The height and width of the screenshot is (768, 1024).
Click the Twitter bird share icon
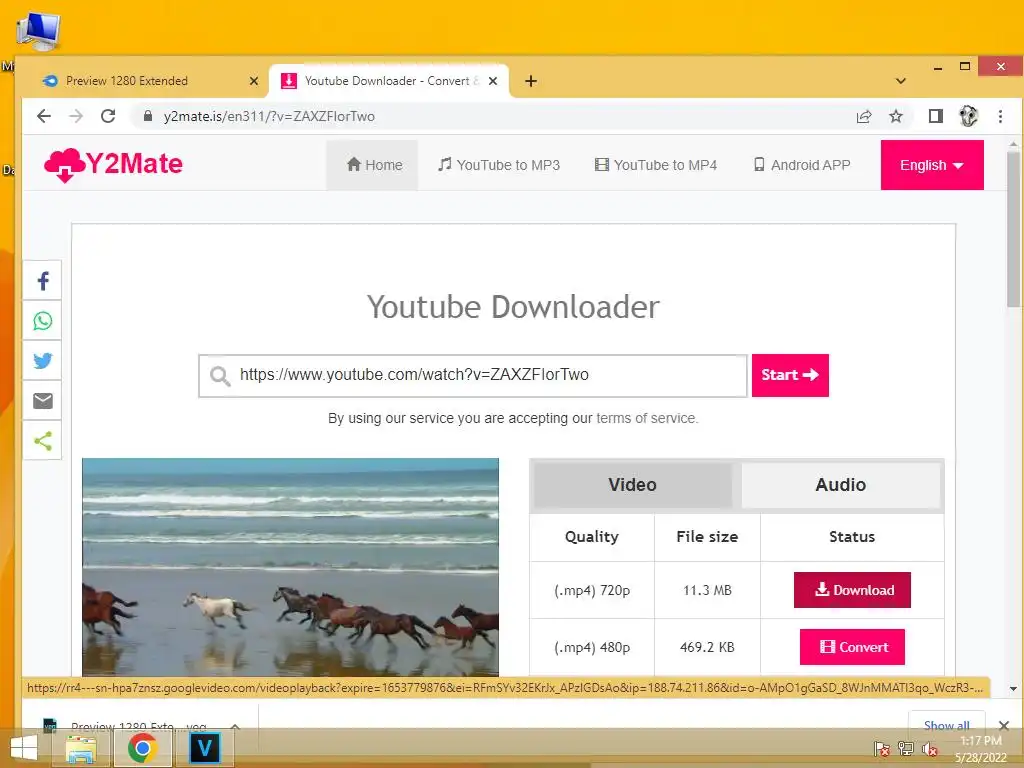click(x=43, y=361)
